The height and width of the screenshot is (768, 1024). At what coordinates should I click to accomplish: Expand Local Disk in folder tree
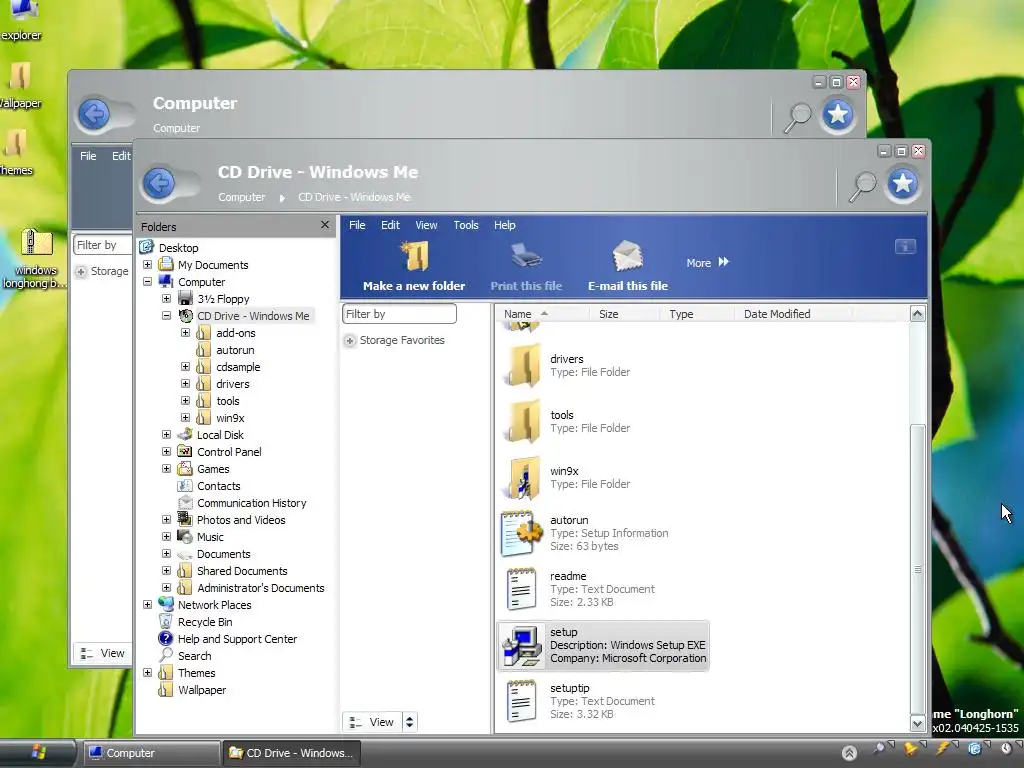(167, 434)
